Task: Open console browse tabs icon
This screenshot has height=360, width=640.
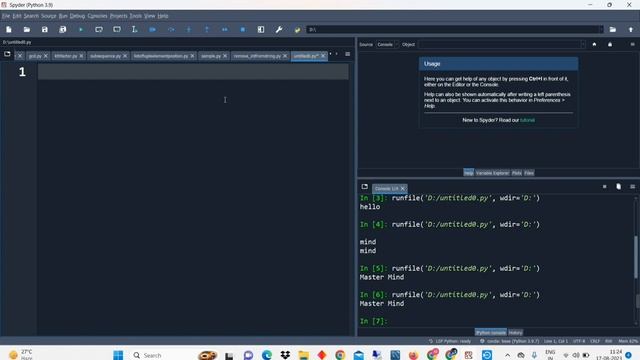Action: 364,187
